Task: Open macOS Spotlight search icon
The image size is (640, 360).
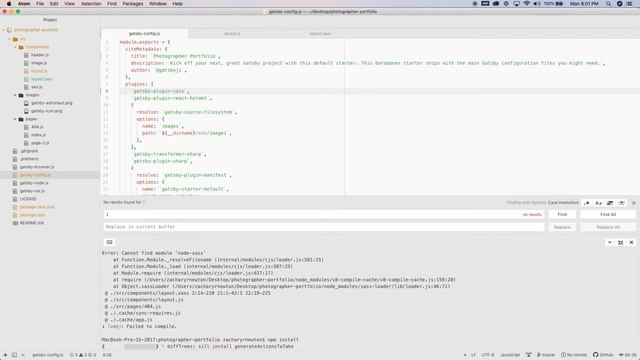Action: click(x=608, y=4)
